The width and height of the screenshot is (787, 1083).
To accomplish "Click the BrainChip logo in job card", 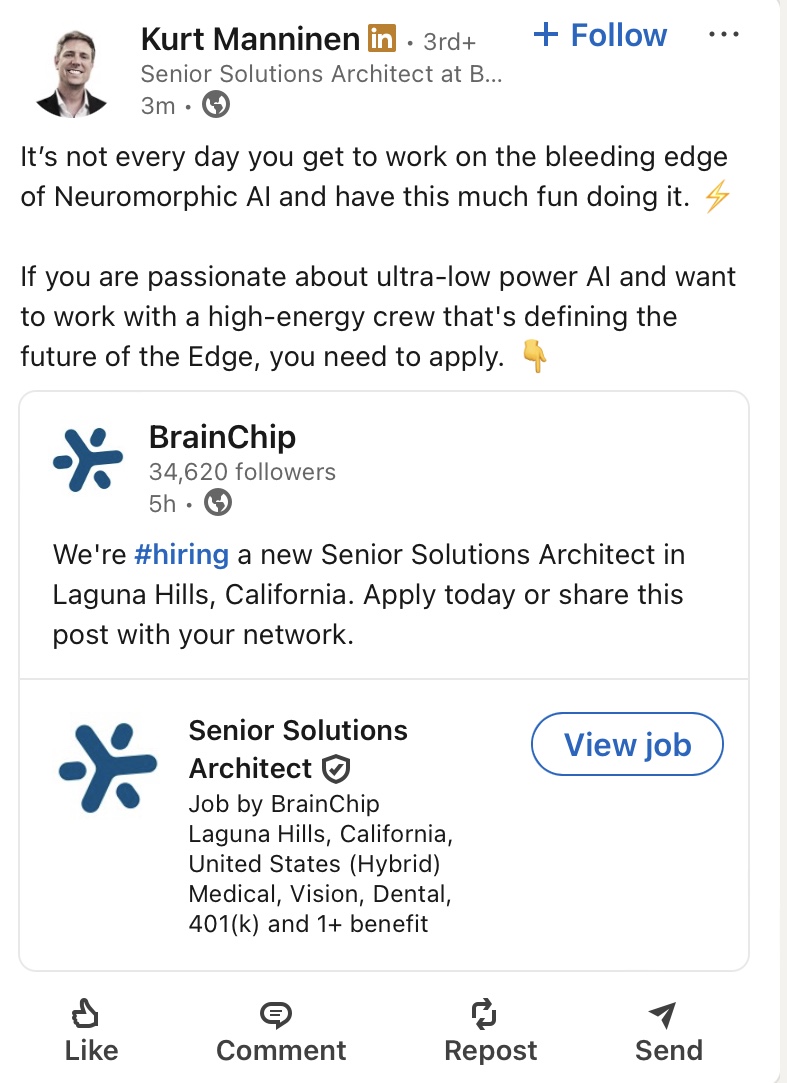I will point(108,766).
